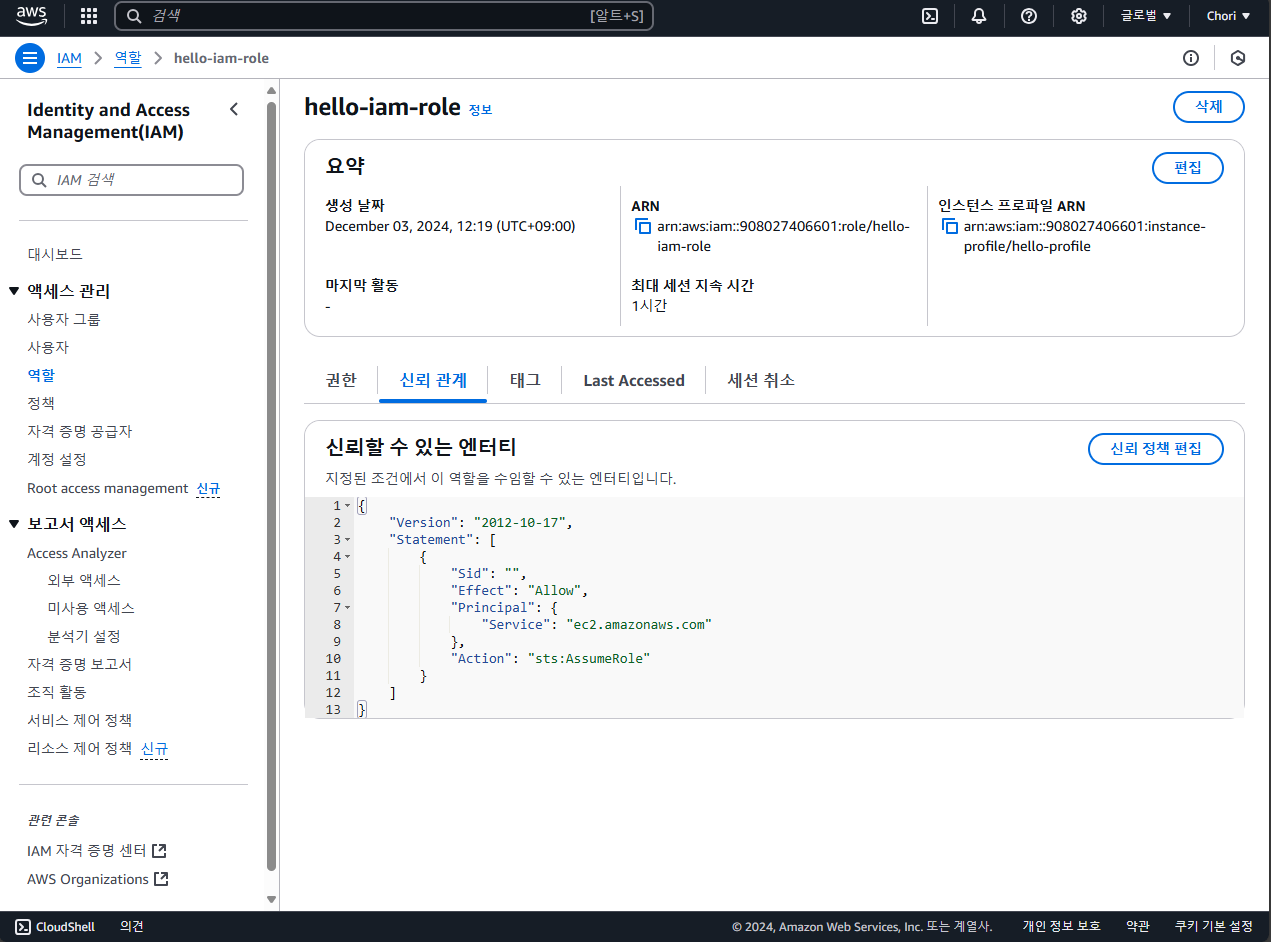Image resolution: width=1271 pixels, height=942 pixels.
Task: Open 대시보드 in the sidebar
Action: pyautogui.click(x=55, y=254)
